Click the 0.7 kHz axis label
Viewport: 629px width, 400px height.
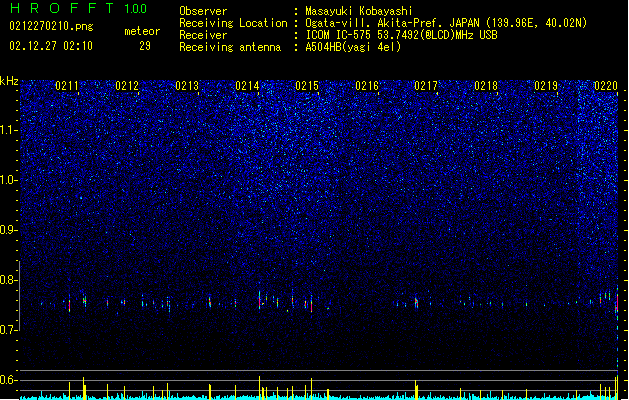coord(9,330)
